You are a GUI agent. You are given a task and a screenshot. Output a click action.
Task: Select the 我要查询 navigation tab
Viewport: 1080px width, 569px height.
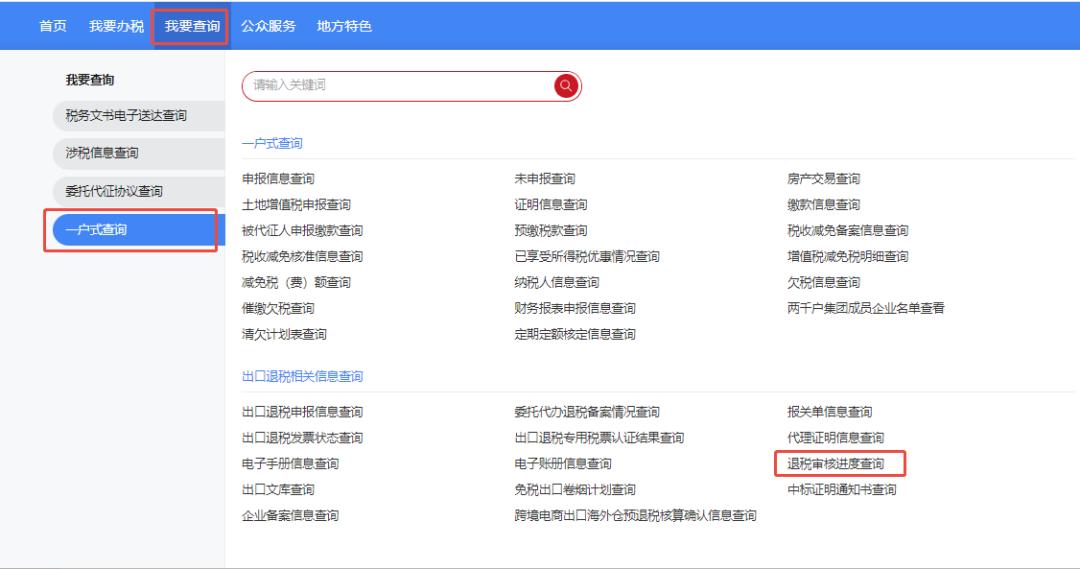pos(192,25)
